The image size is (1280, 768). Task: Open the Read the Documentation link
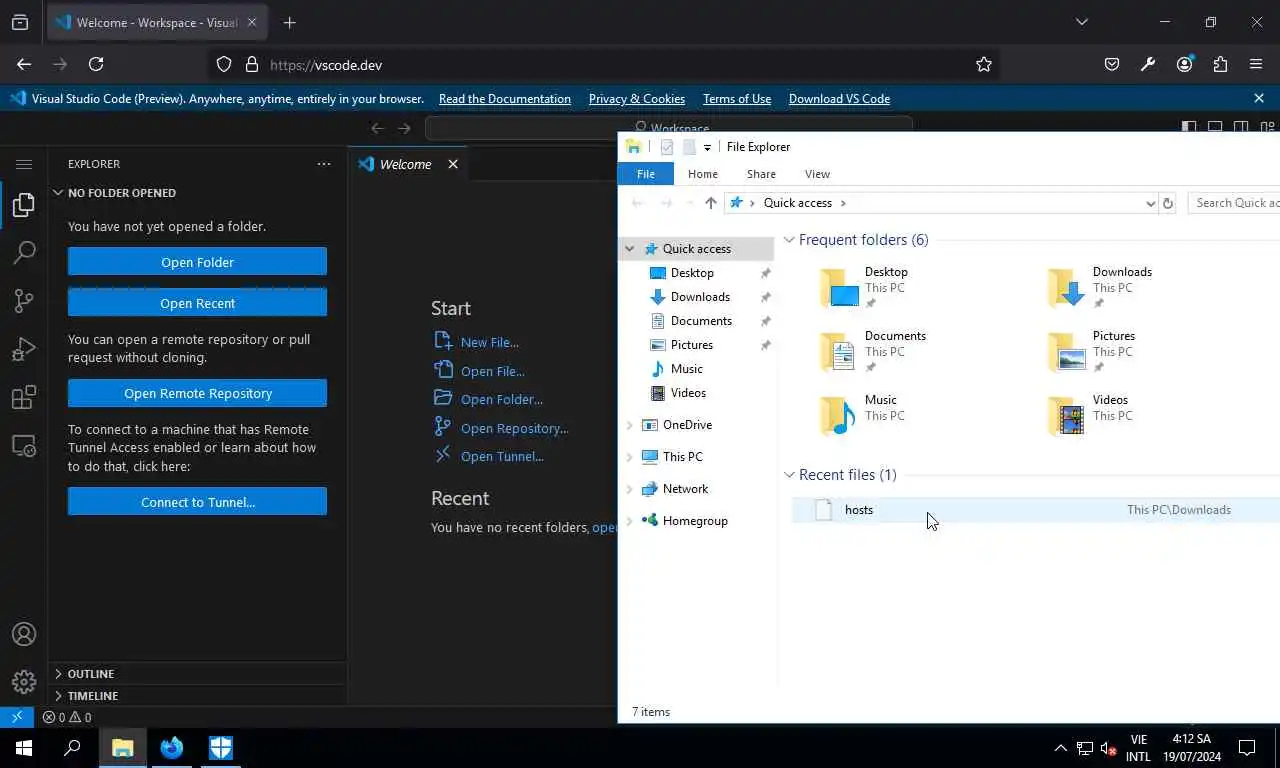click(x=505, y=99)
